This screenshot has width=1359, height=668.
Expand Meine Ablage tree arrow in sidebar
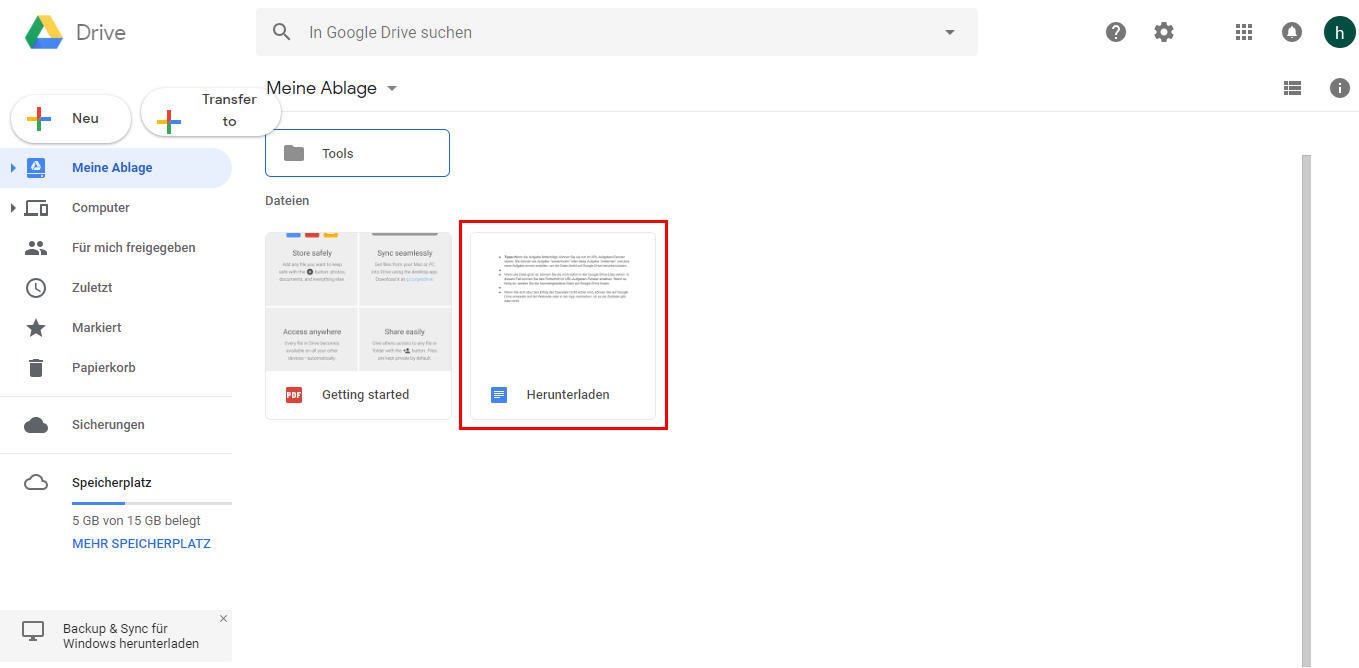(13, 168)
